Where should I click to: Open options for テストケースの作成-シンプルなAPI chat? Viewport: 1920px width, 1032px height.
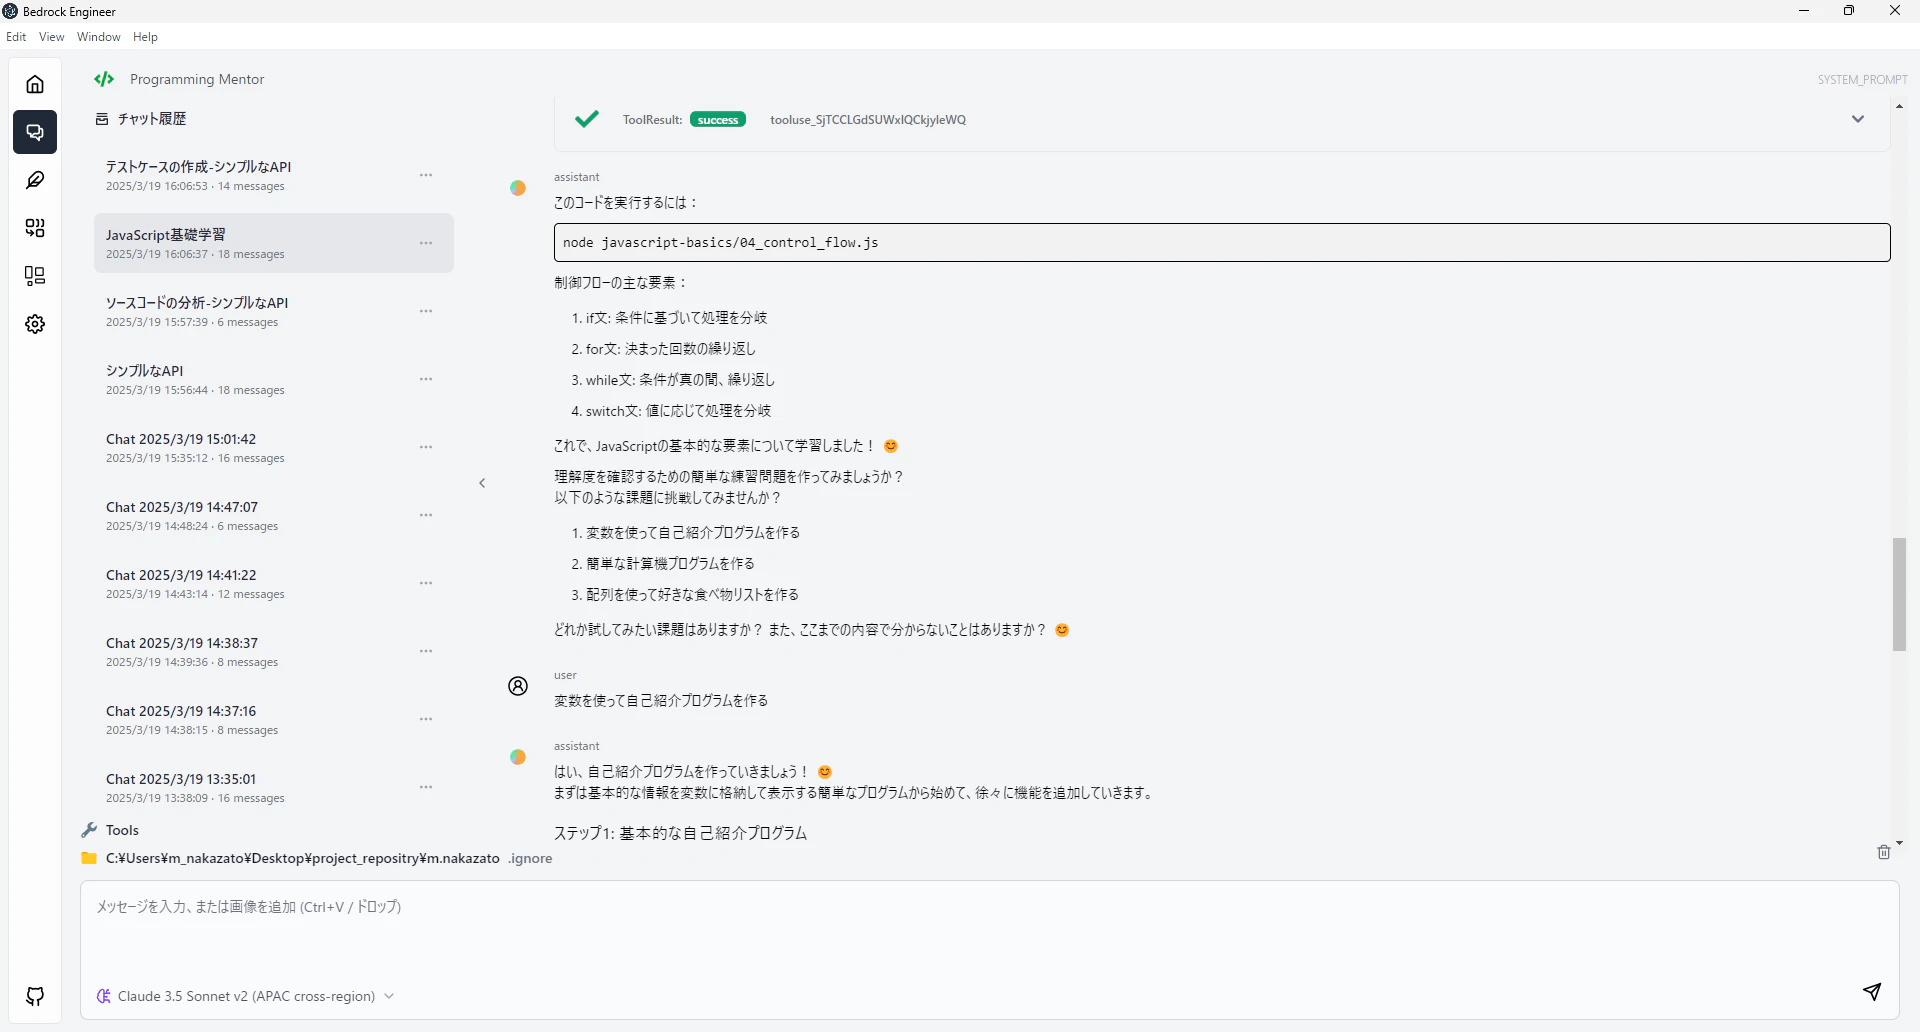click(x=426, y=175)
